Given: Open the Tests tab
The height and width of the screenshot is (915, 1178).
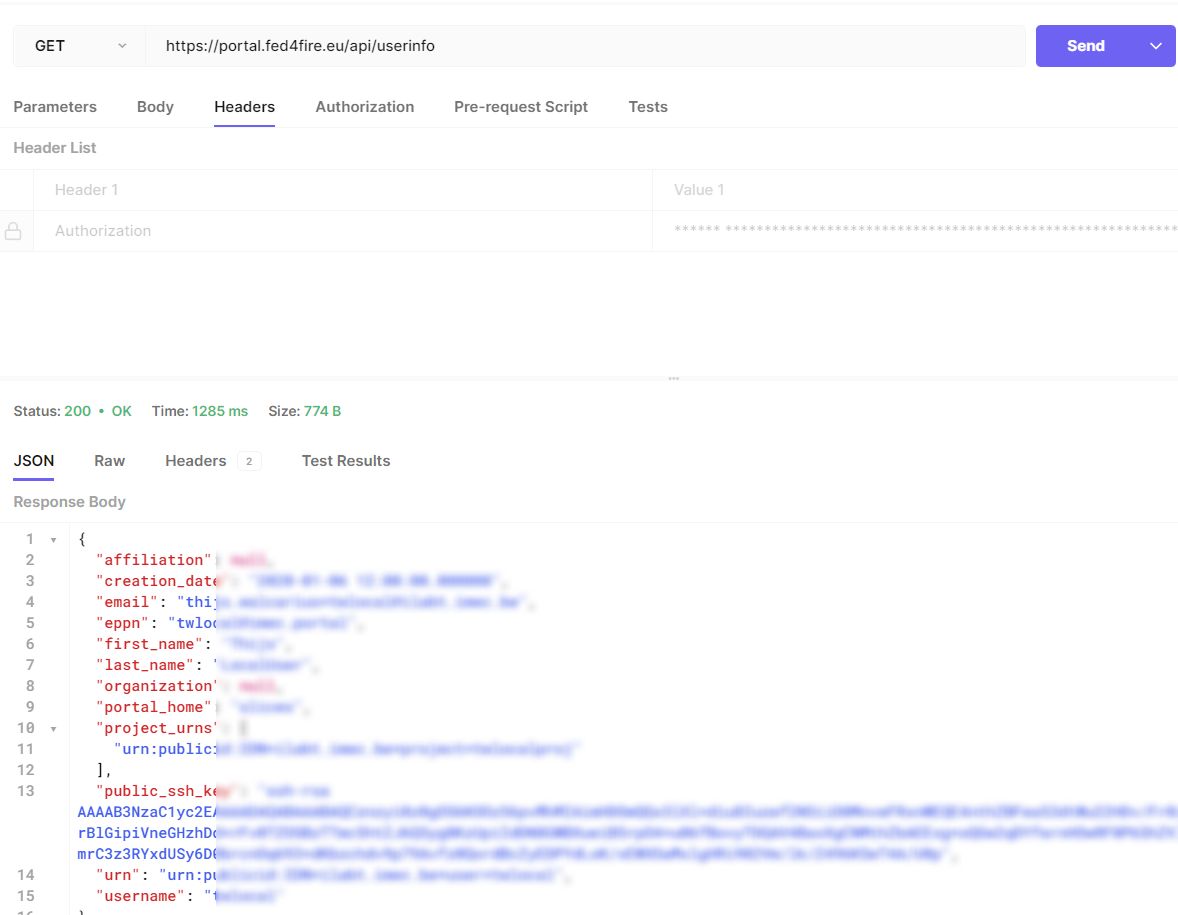Looking at the screenshot, I should 648,107.
